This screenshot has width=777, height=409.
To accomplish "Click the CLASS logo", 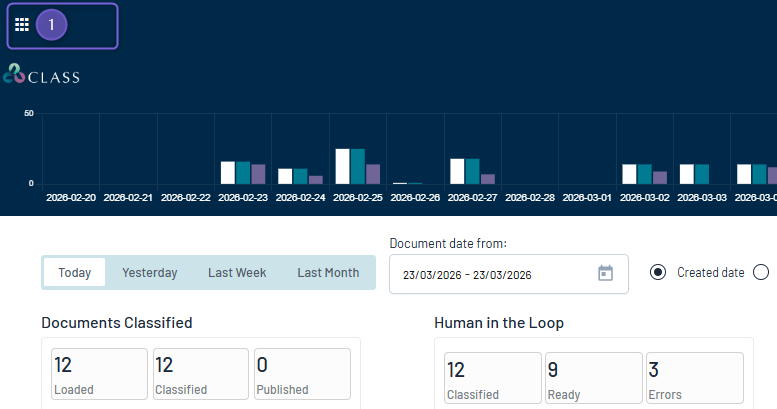I will [x=41, y=74].
